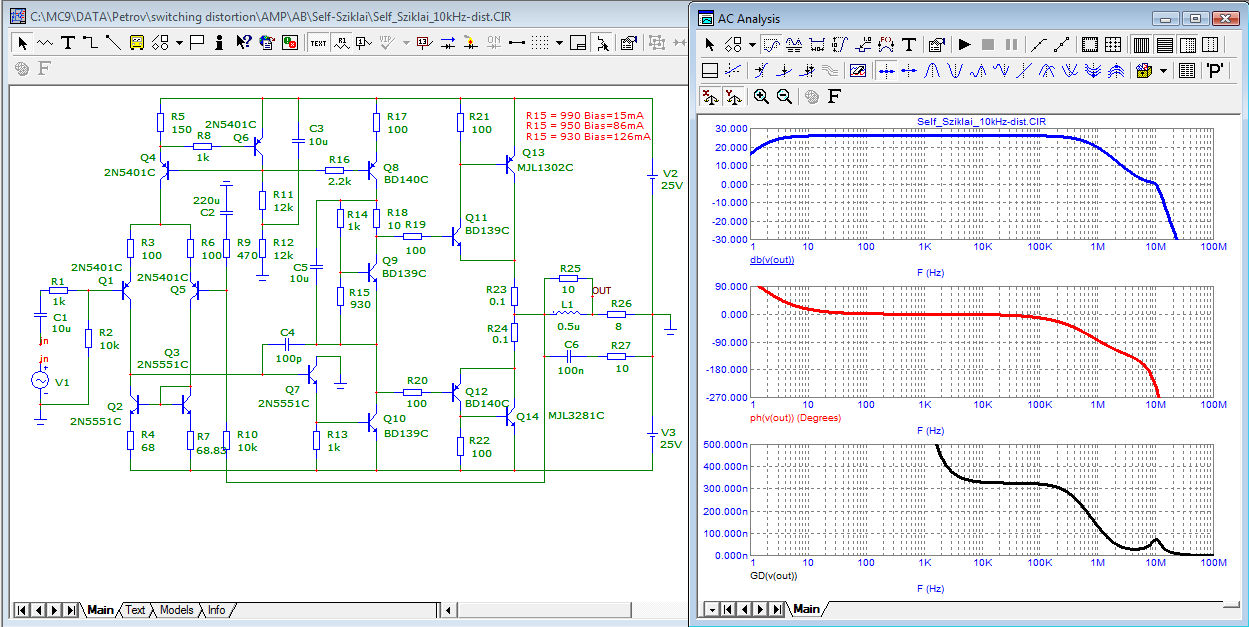1249x627 pixels.
Task: Click the Valley cursor function icon
Action: 955,71
